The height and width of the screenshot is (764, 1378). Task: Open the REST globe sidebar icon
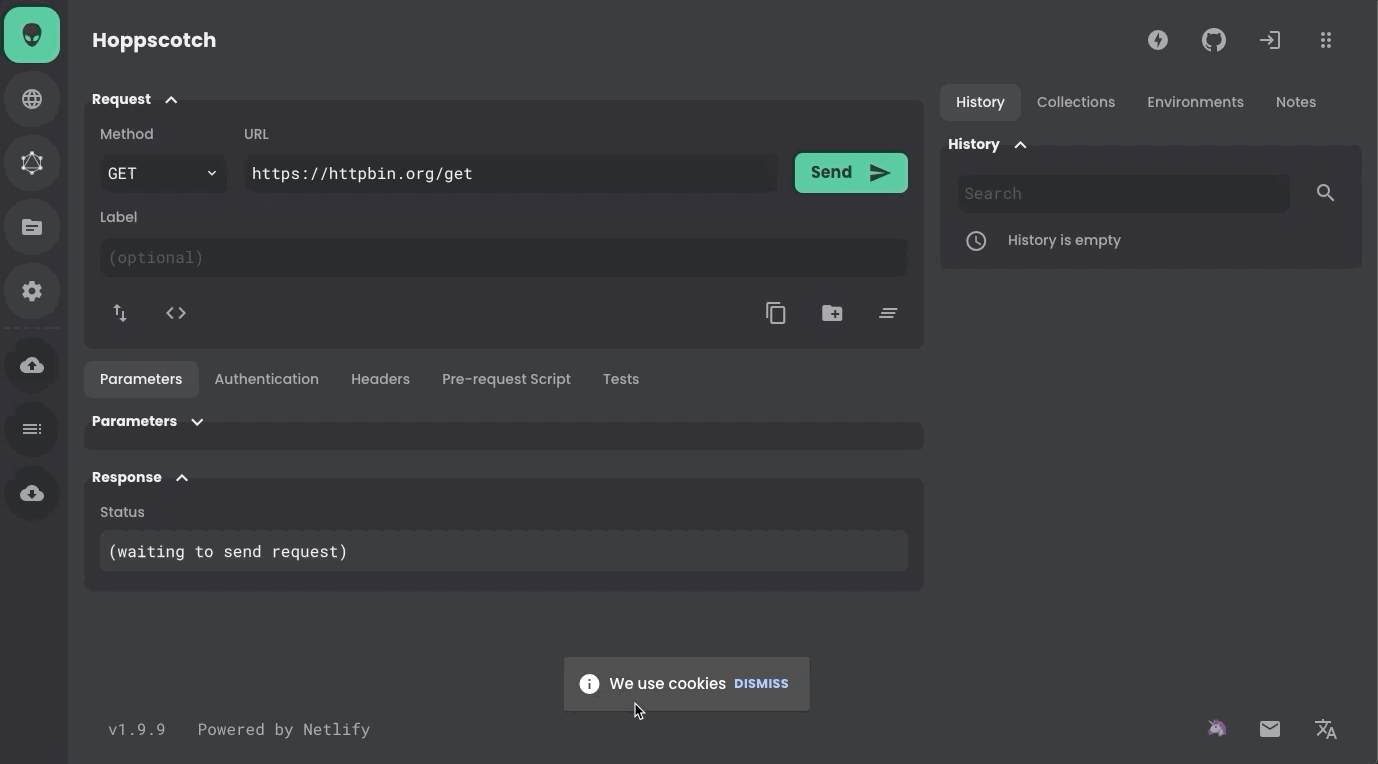tap(32, 99)
